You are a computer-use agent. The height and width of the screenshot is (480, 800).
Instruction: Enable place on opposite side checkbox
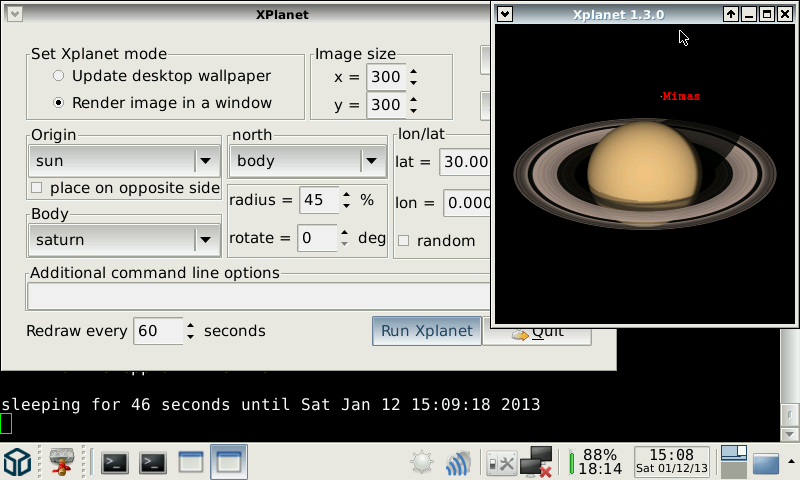pyautogui.click(x=37, y=188)
